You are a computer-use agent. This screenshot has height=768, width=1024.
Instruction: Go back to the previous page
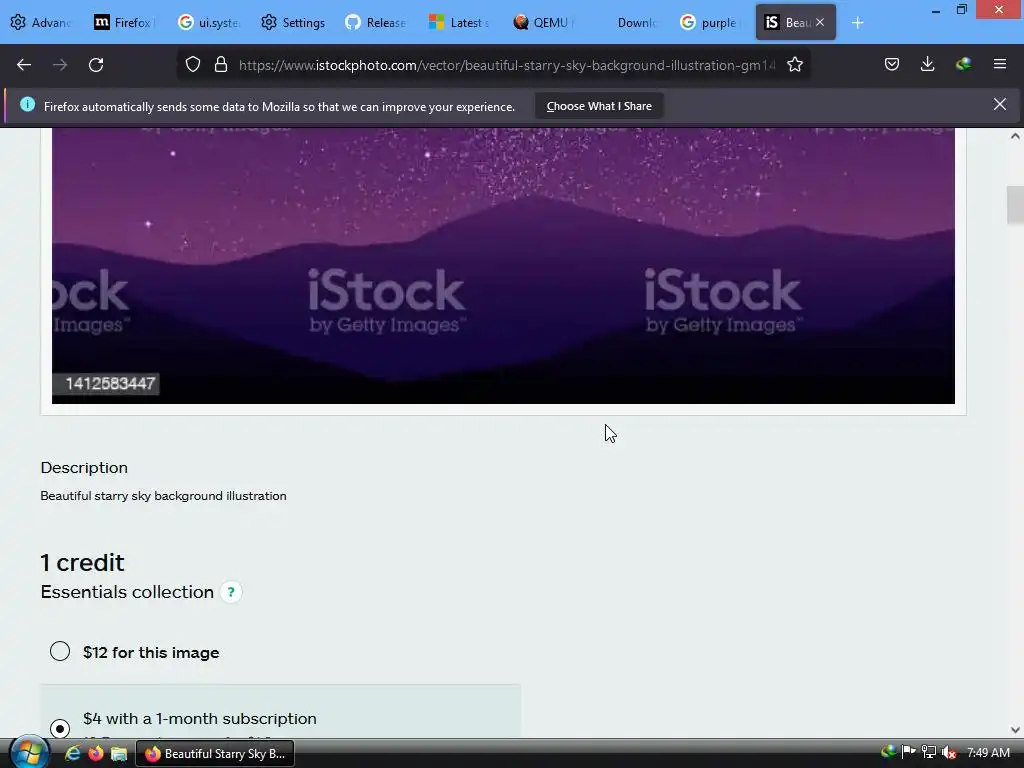click(24, 65)
